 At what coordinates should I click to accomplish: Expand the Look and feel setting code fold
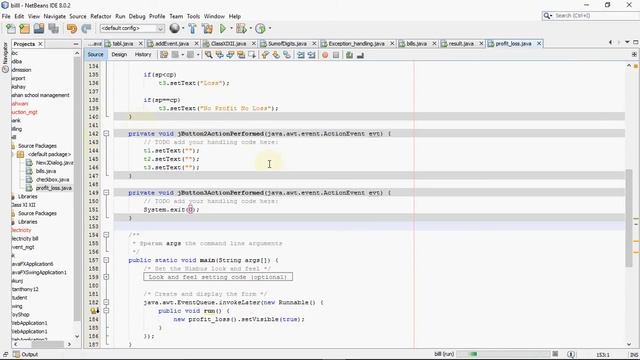(x=106, y=277)
